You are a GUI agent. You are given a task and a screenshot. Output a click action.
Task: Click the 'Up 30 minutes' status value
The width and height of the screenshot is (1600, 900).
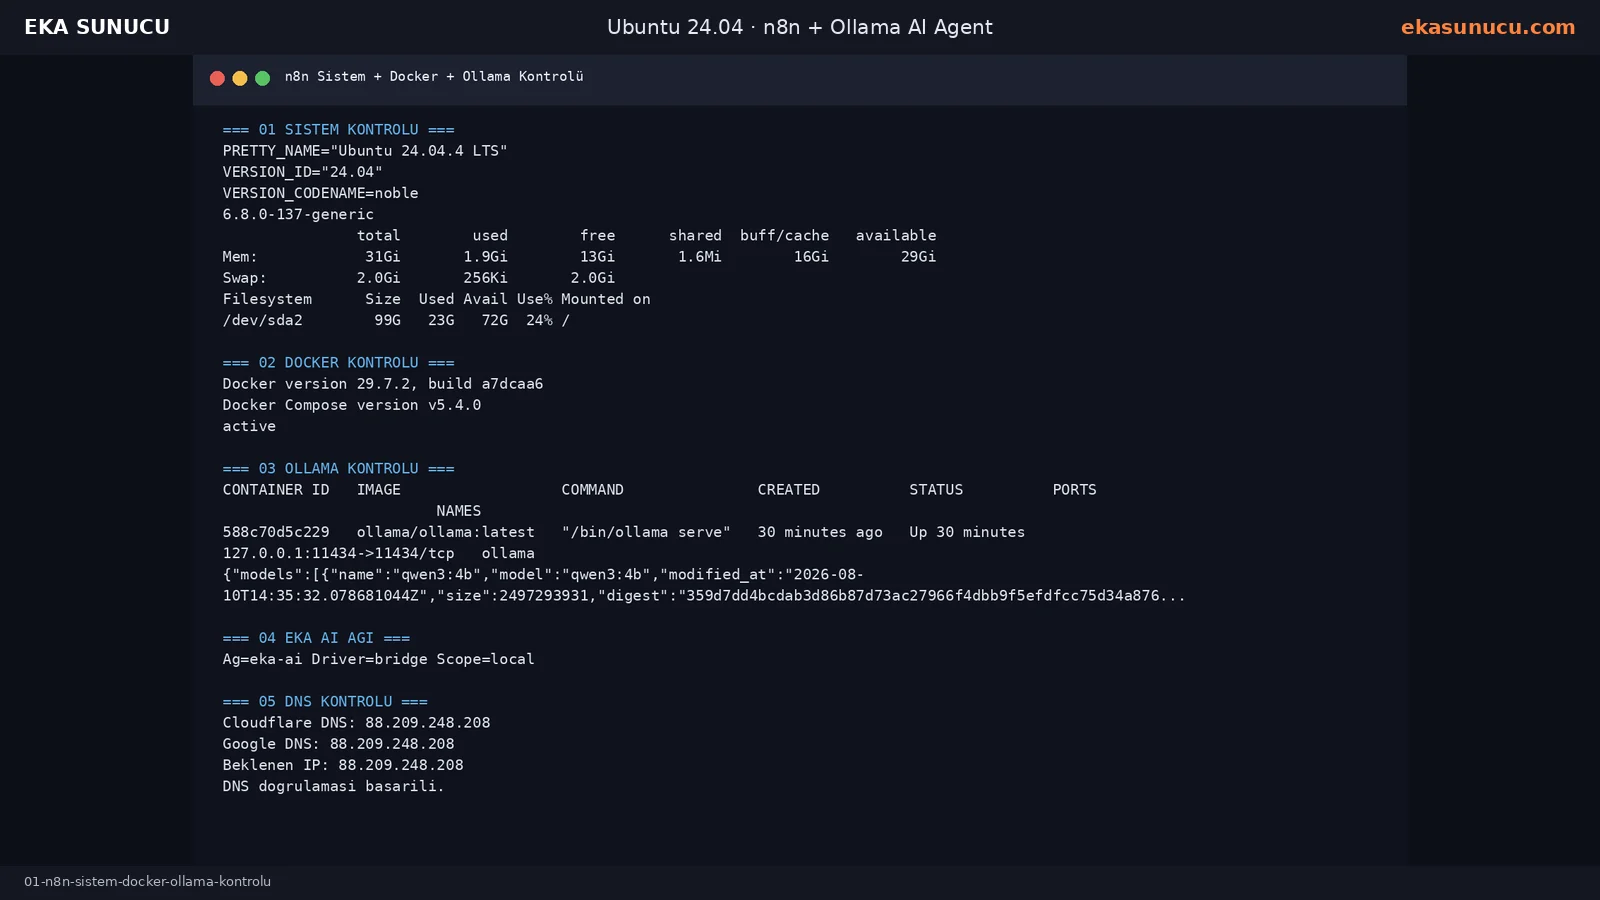(x=967, y=532)
